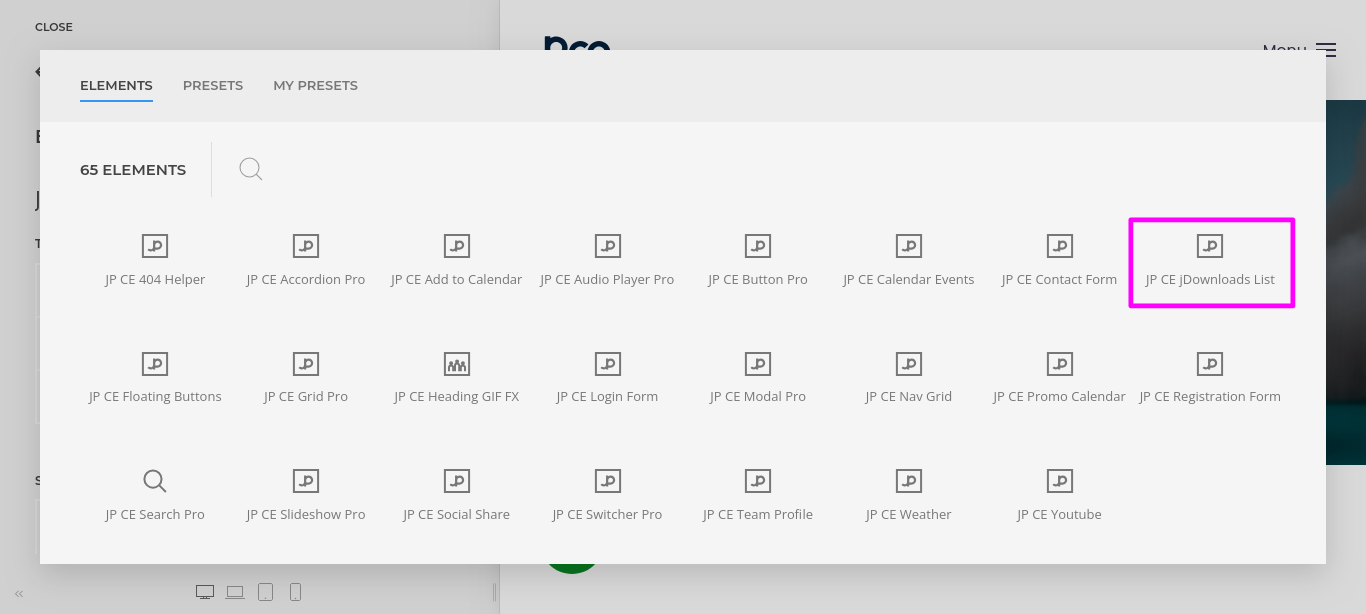
Task: Pick the JP CE Search Pro element
Action: click(x=155, y=496)
